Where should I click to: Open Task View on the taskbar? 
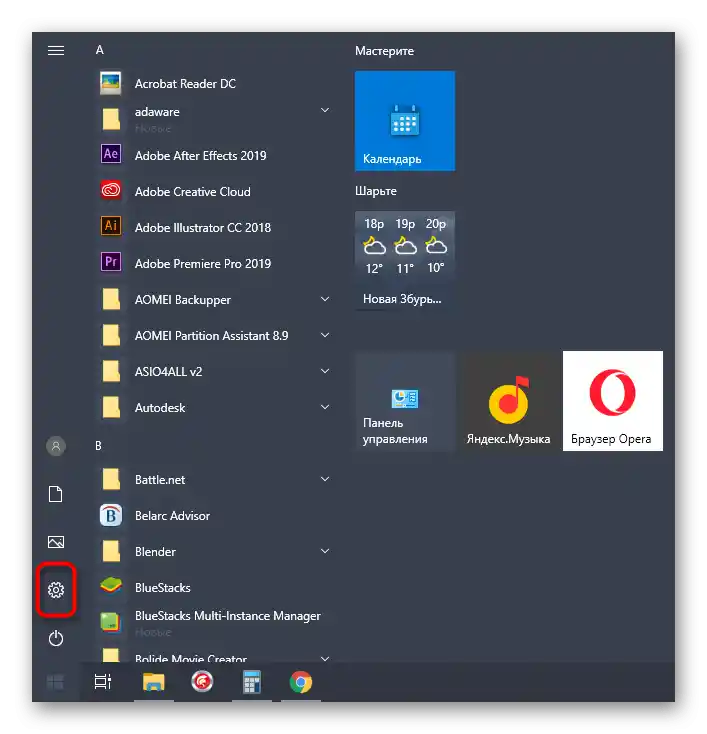[103, 682]
